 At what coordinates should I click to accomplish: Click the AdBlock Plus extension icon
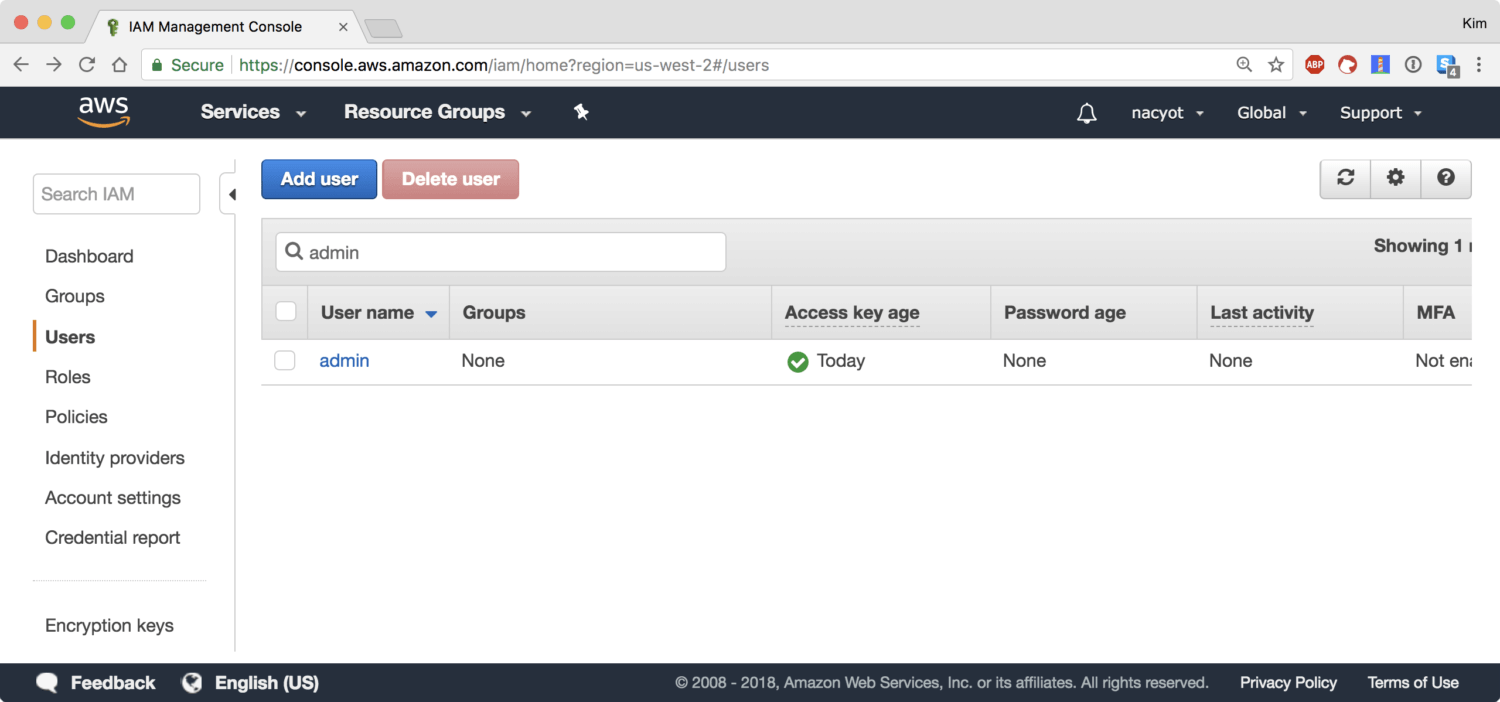pyautogui.click(x=1314, y=65)
